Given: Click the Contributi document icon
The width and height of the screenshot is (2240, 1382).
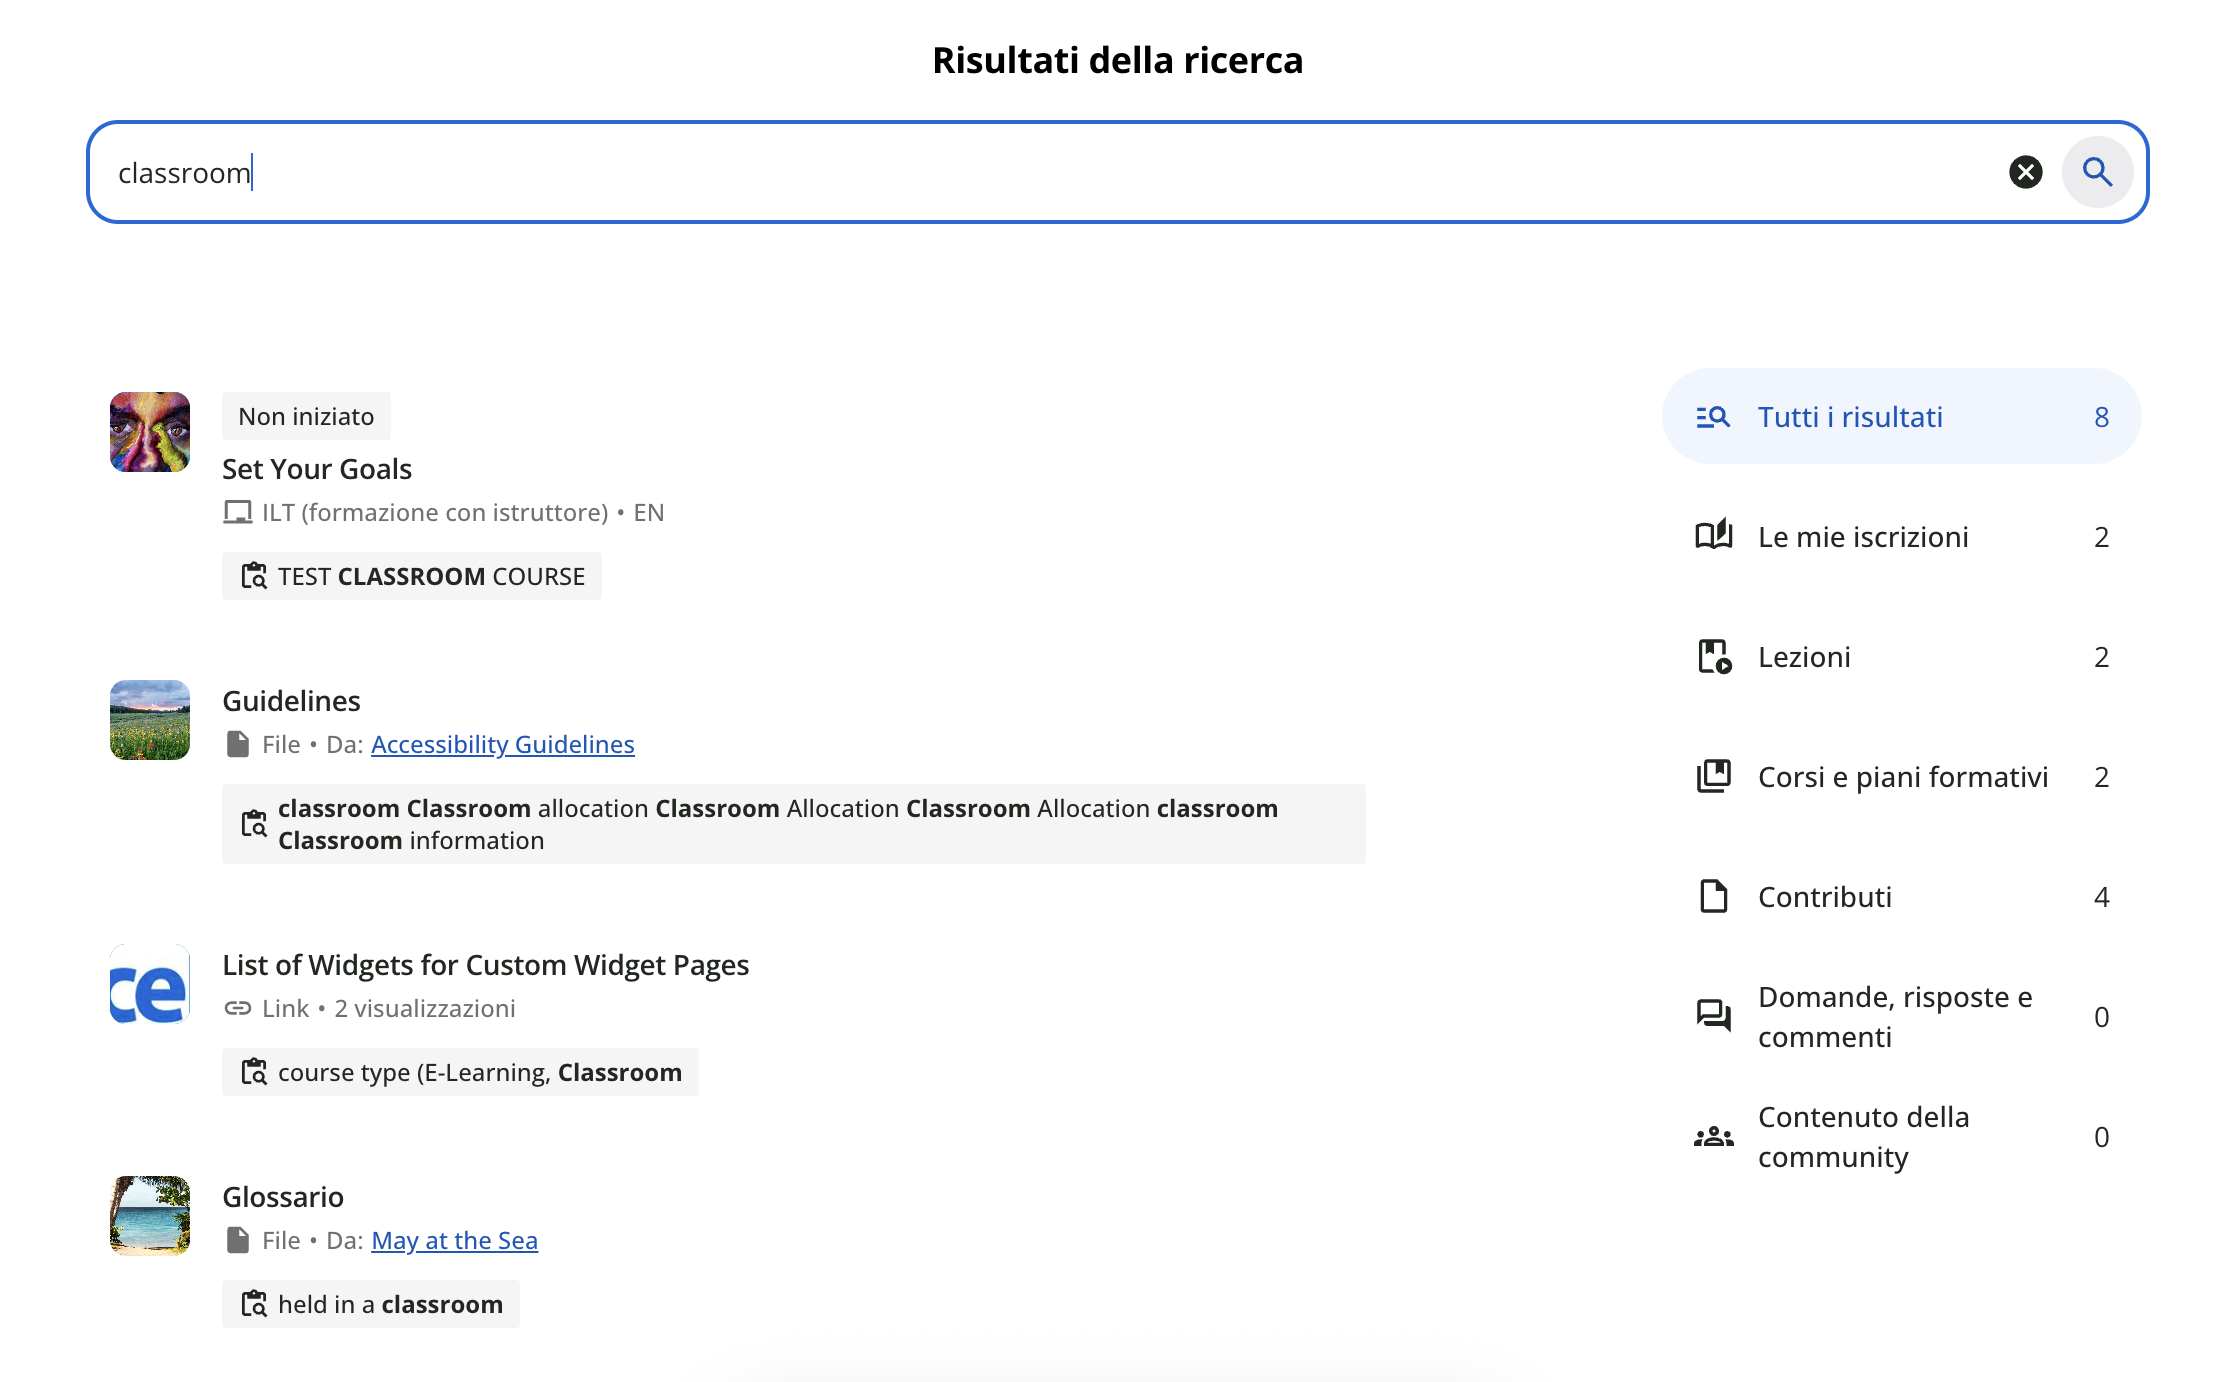Looking at the screenshot, I should coord(1714,897).
